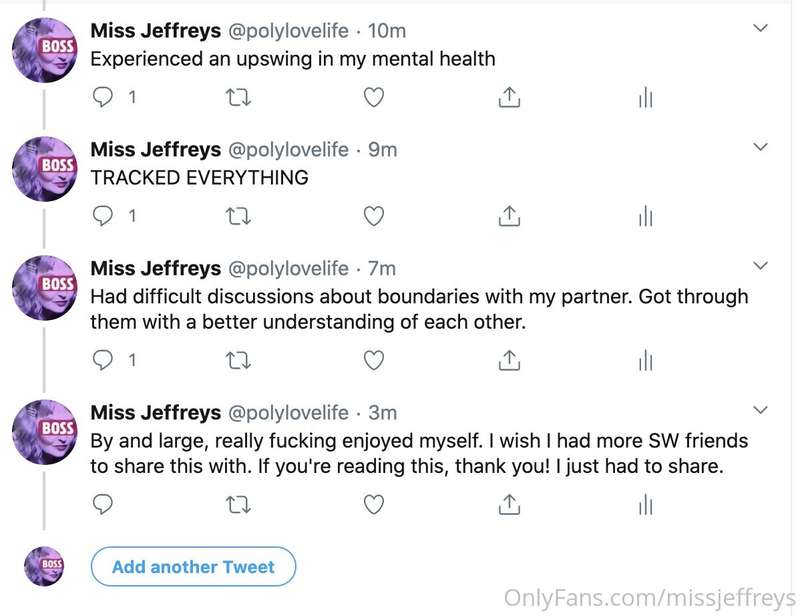Like the TRACKED EVERYTHING tweet

pyautogui.click(x=373, y=216)
